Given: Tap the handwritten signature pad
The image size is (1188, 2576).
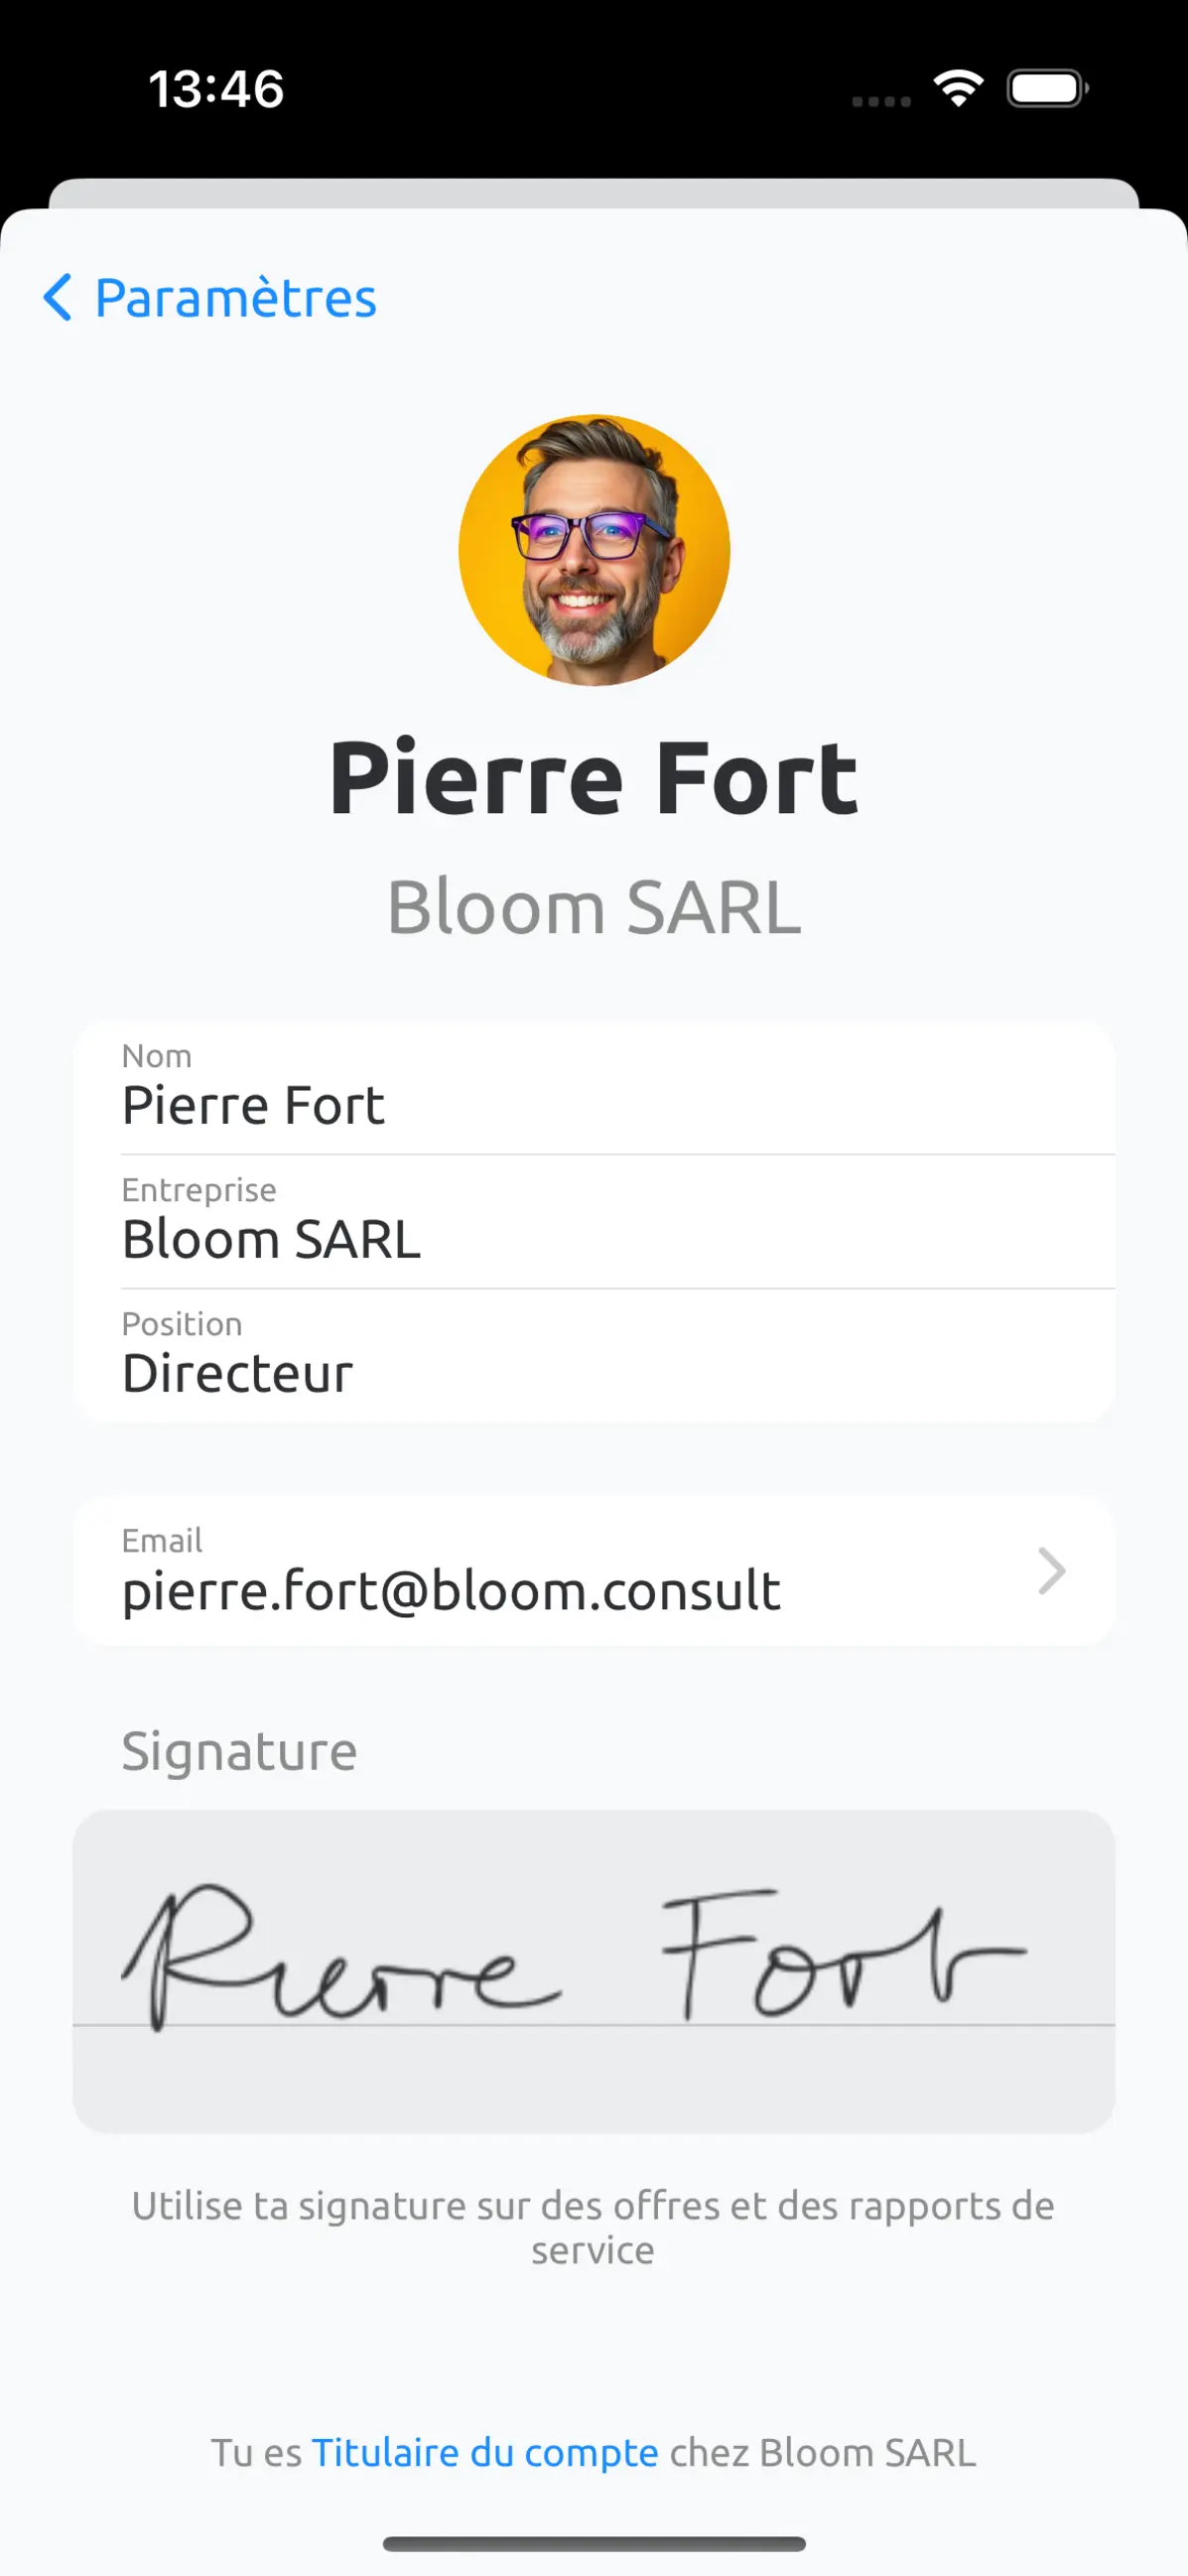Looking at the screenshot, I should click(x=594, y=1971).
